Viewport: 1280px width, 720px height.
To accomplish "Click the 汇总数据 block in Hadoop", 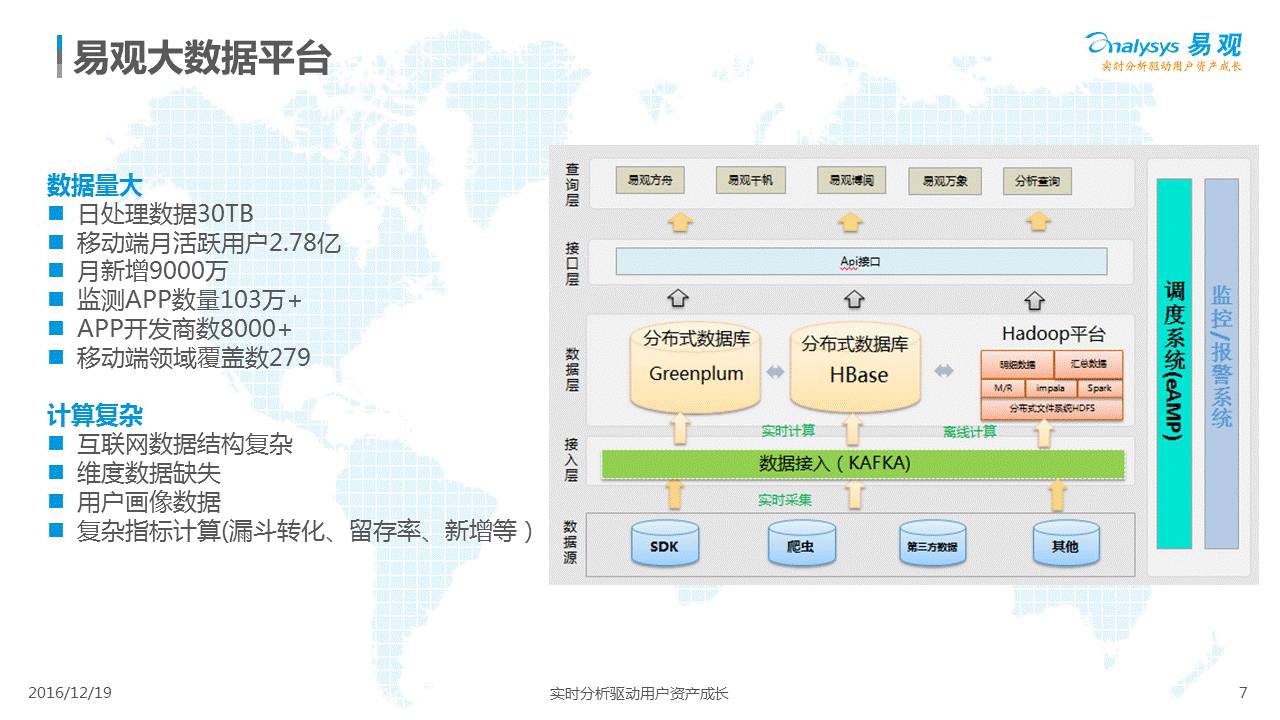I will coord(1088,364).
